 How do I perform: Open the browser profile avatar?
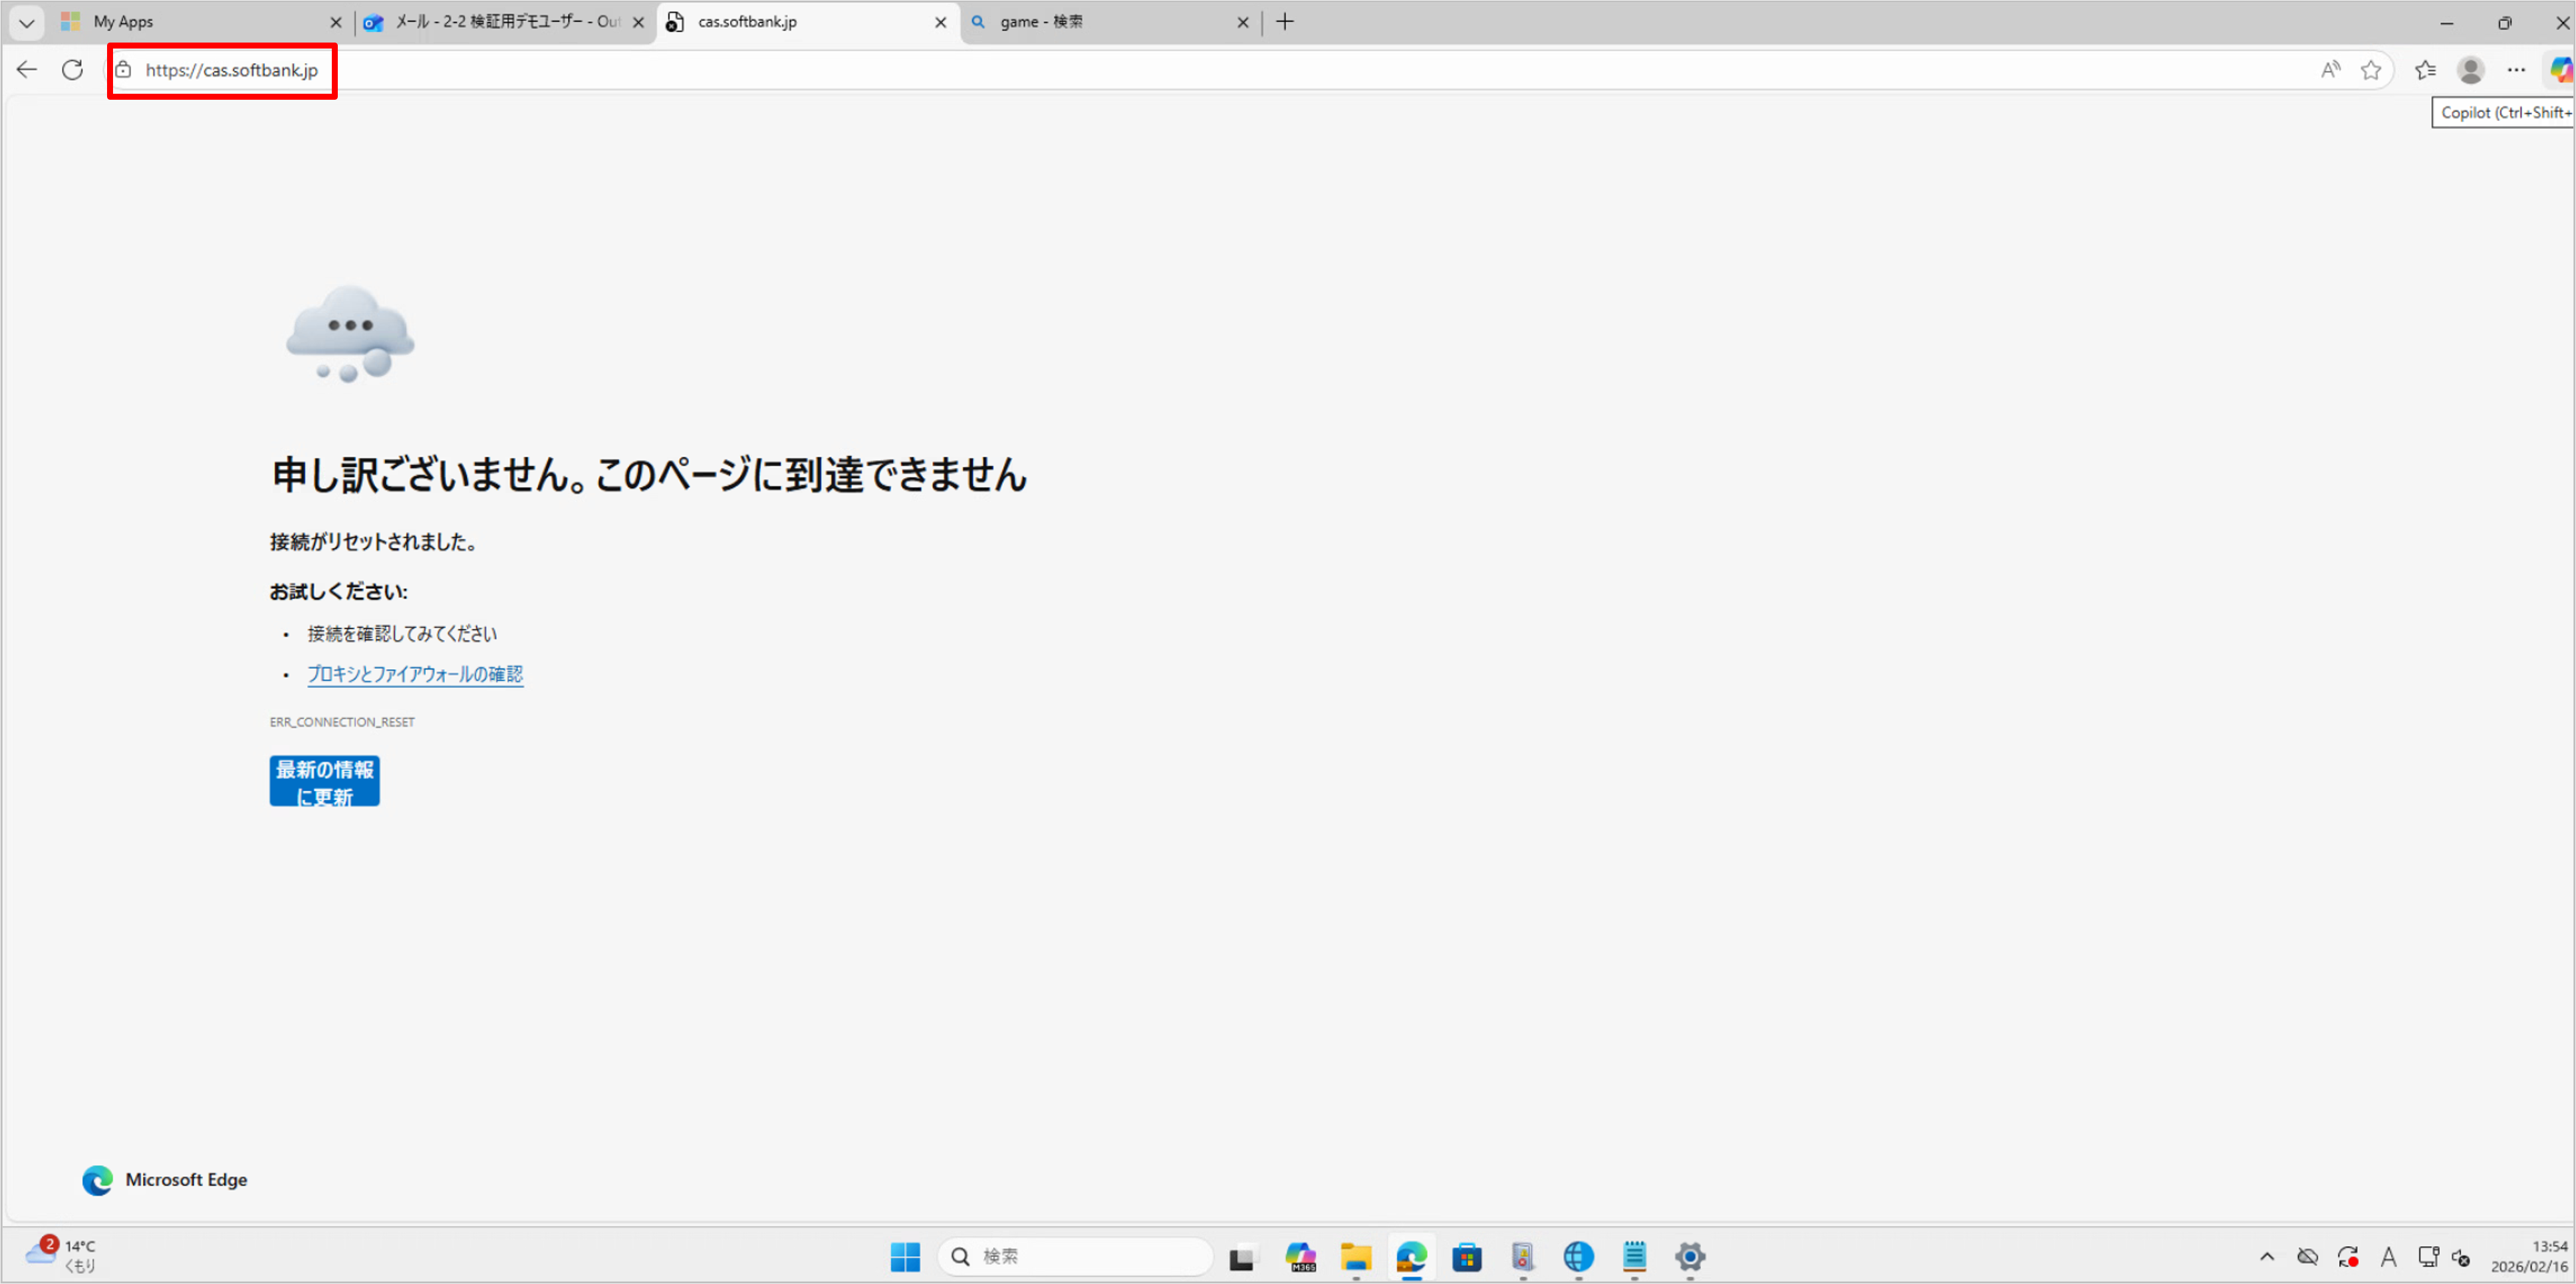click(2471, 70)
